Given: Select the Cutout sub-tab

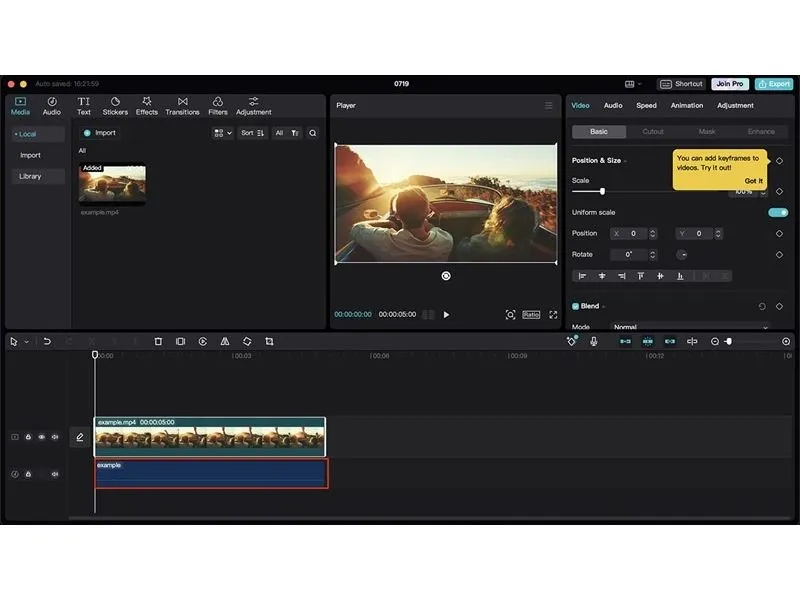Looking at the screenshot, I should [x=653, y=132].
